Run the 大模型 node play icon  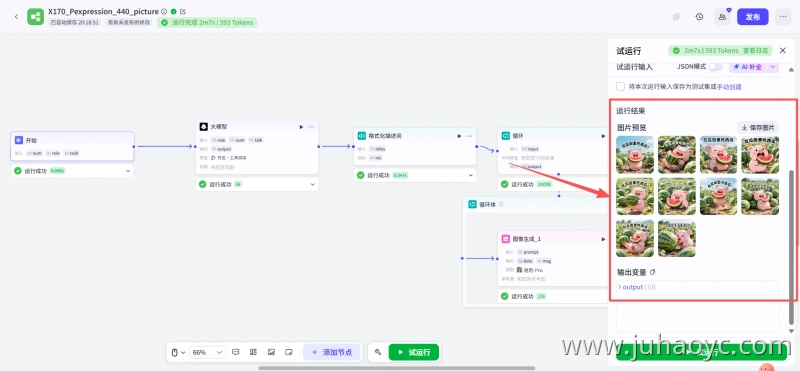click(x=301, y=127)
